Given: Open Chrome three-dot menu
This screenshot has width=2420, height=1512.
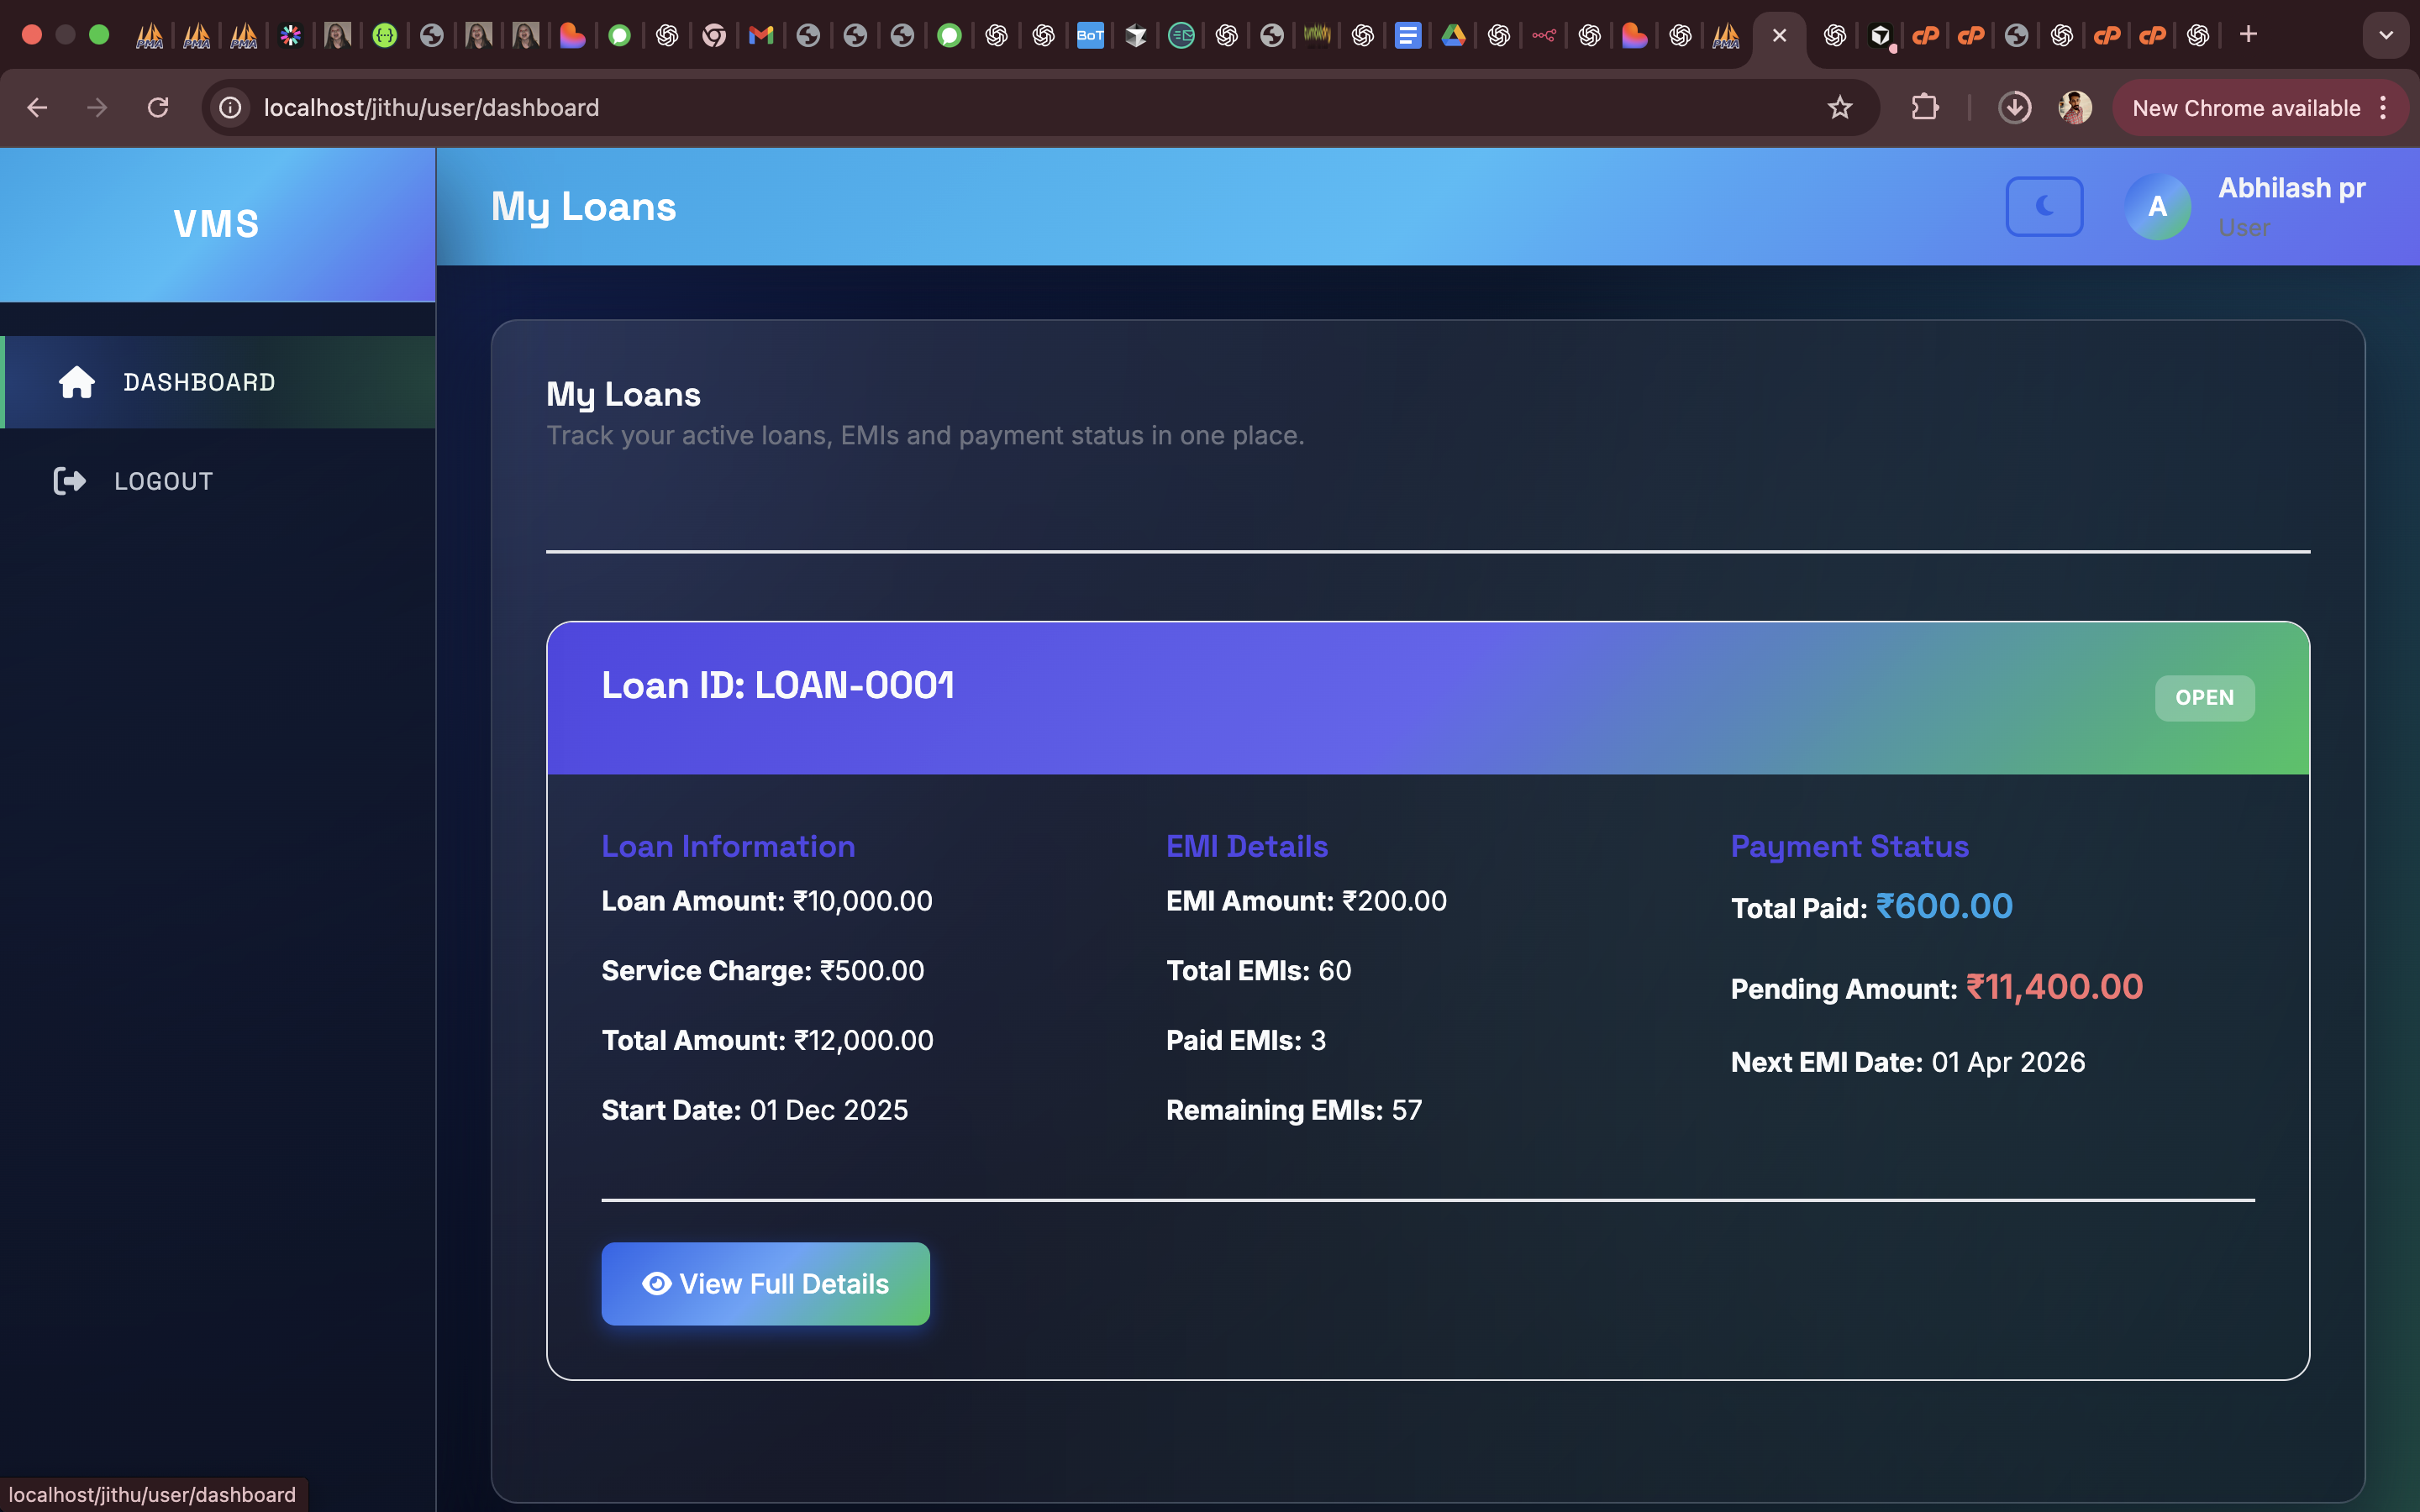Looking at the screenshot, I should tap(2384, 108).
